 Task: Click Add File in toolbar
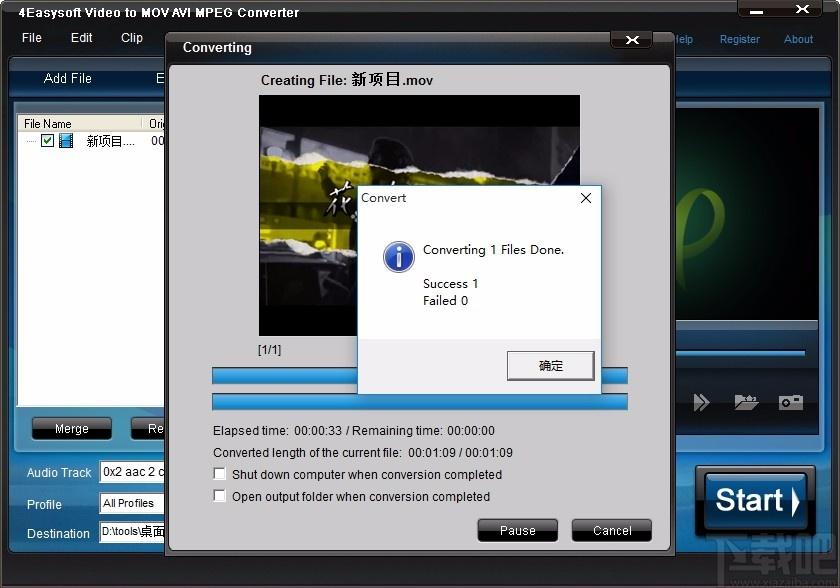click(68, 78)
